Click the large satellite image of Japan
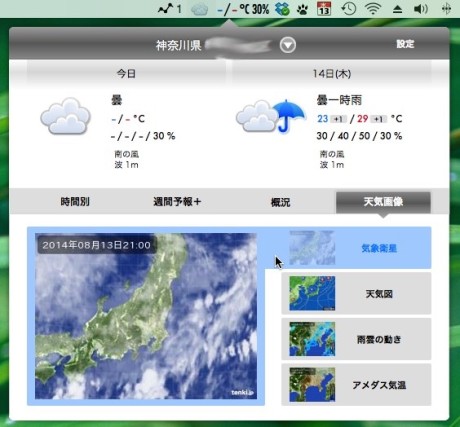Image resolution: width=460 pixels, height=427 pixels. tap(146, 316)
